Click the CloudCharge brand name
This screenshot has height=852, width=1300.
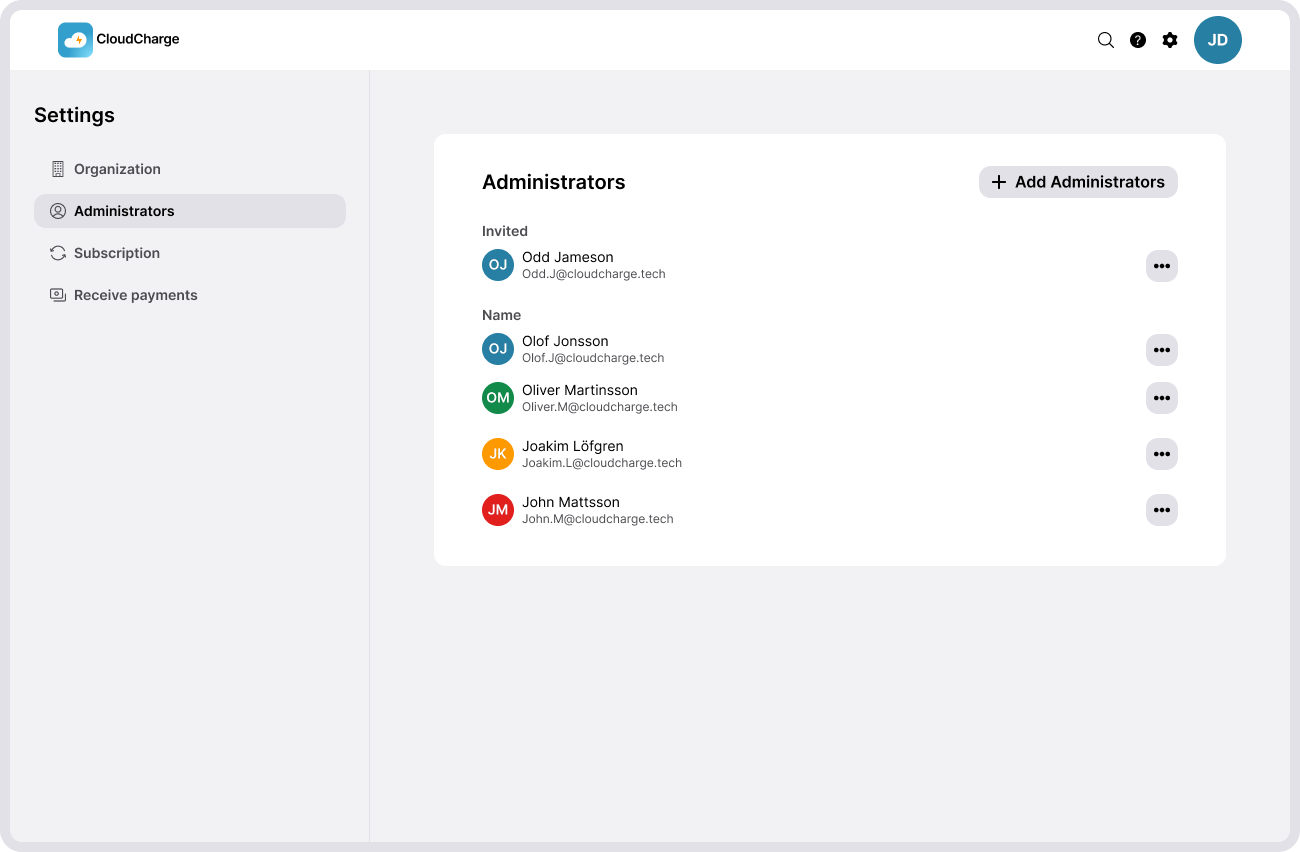(x=138, y=40)
